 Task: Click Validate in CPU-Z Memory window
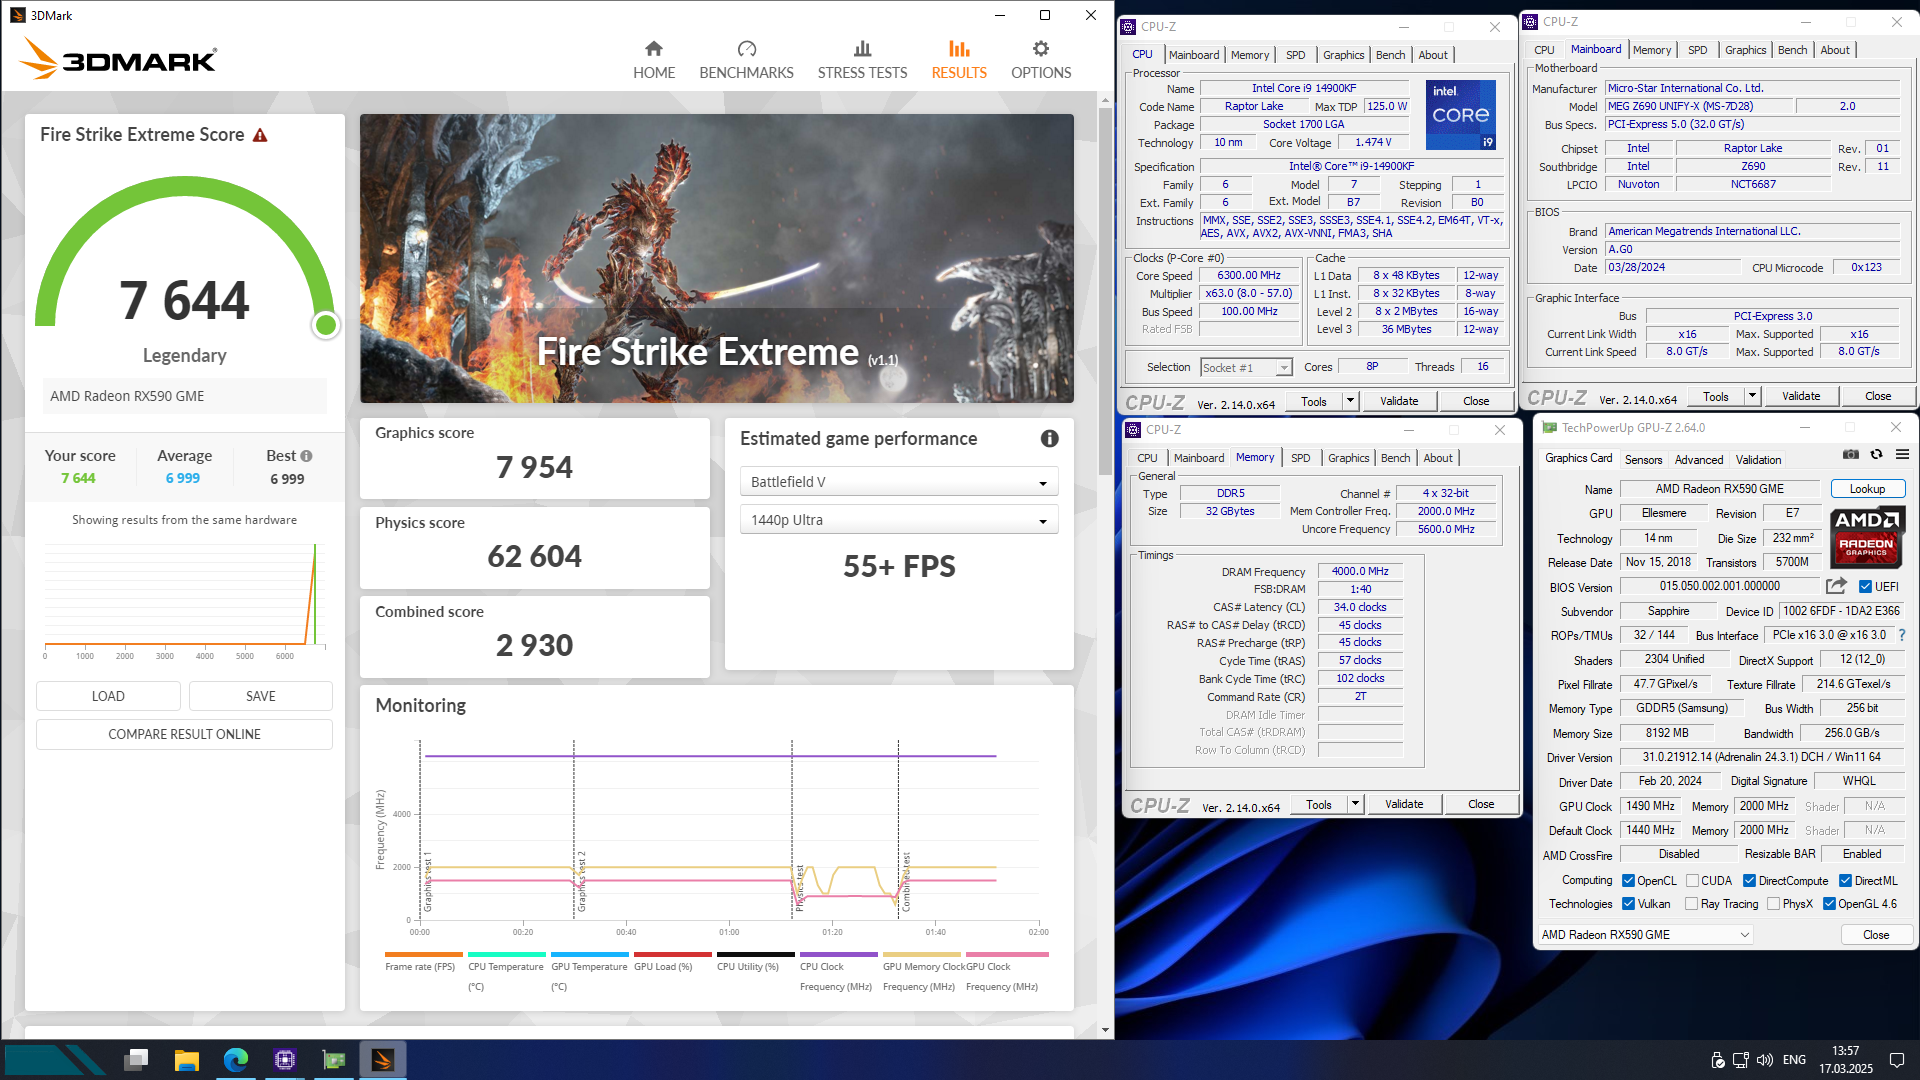coord(1404,804)
